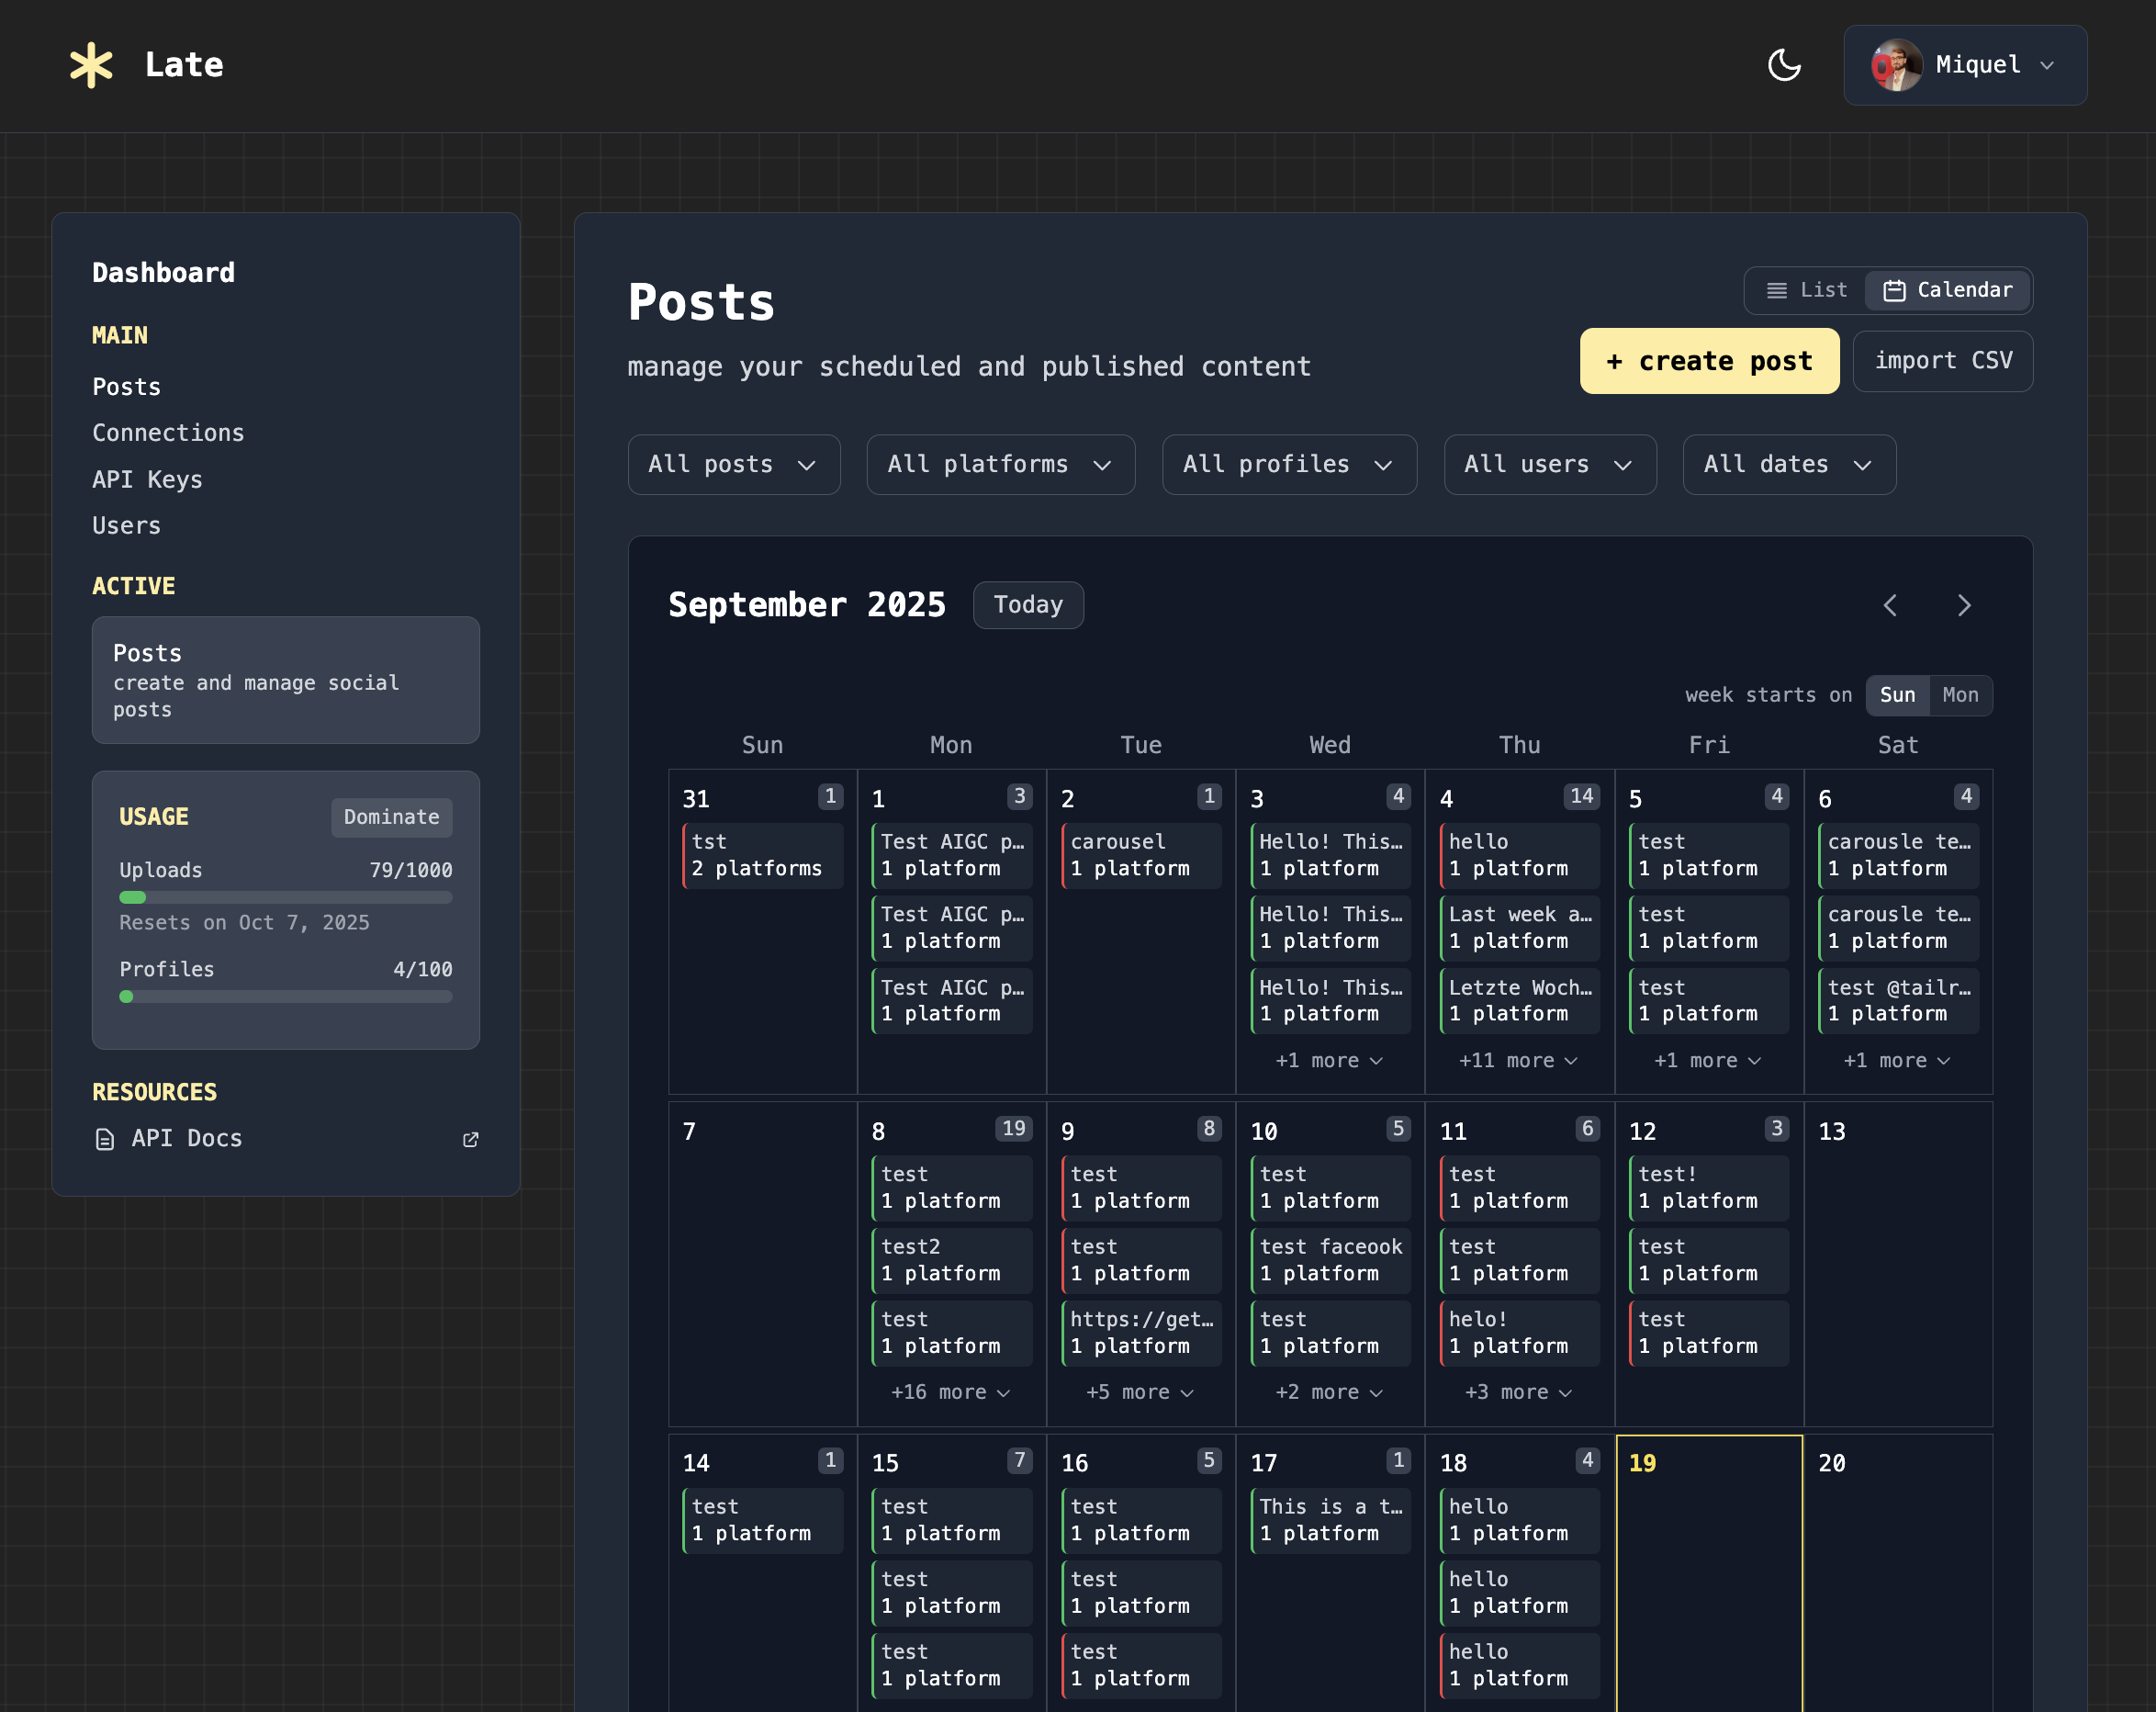Expand +11 more on September 4
The width and height of the screenshot is (2156, 1712).
coord(1518,1060)
